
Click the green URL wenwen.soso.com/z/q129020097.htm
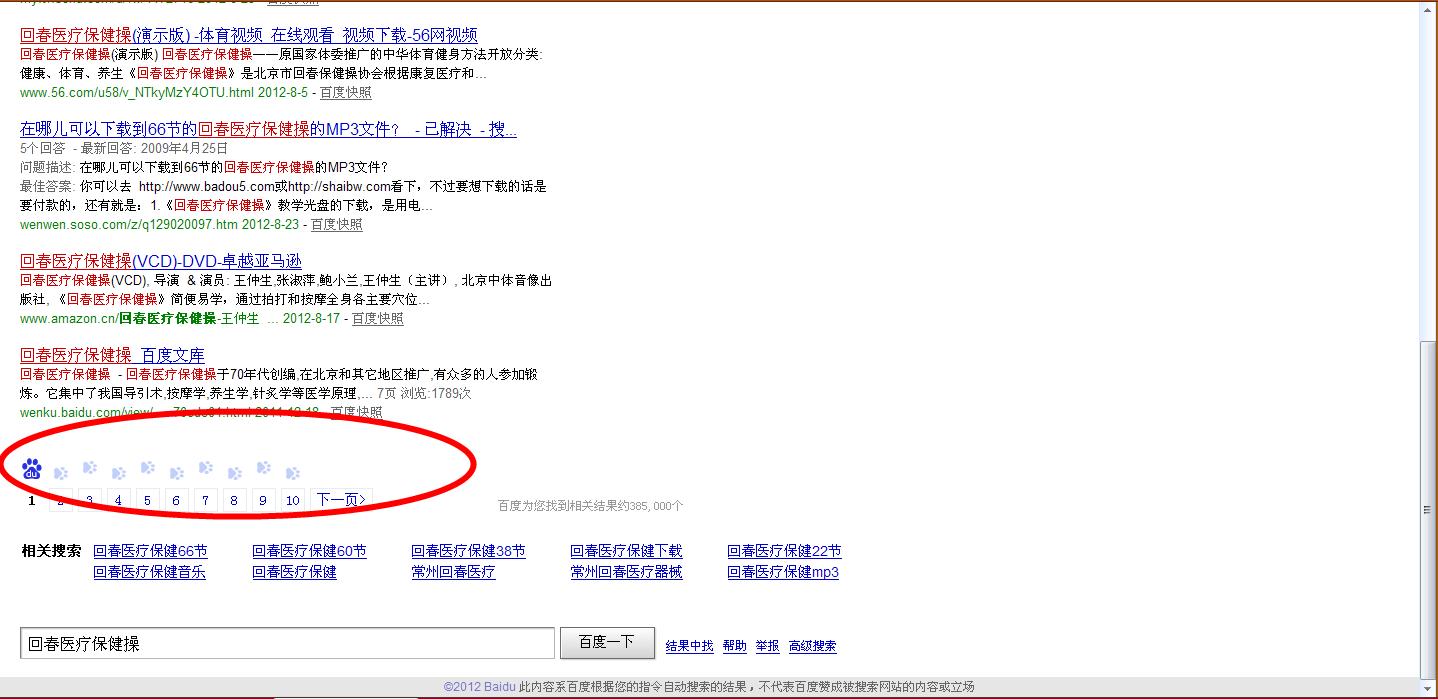point(129,224)
